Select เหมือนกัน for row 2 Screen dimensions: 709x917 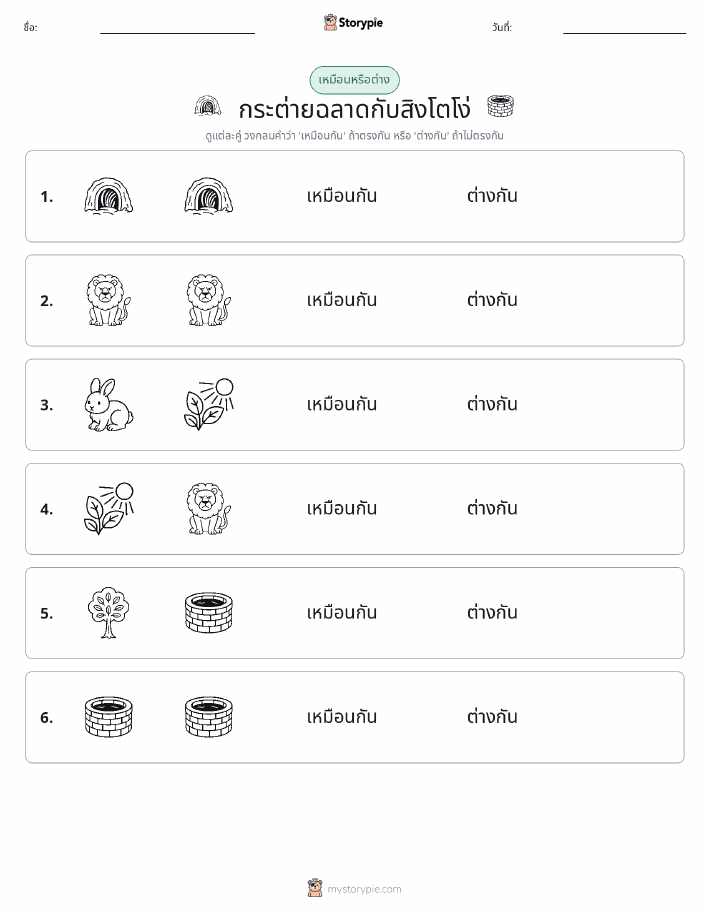coord(342,300)
